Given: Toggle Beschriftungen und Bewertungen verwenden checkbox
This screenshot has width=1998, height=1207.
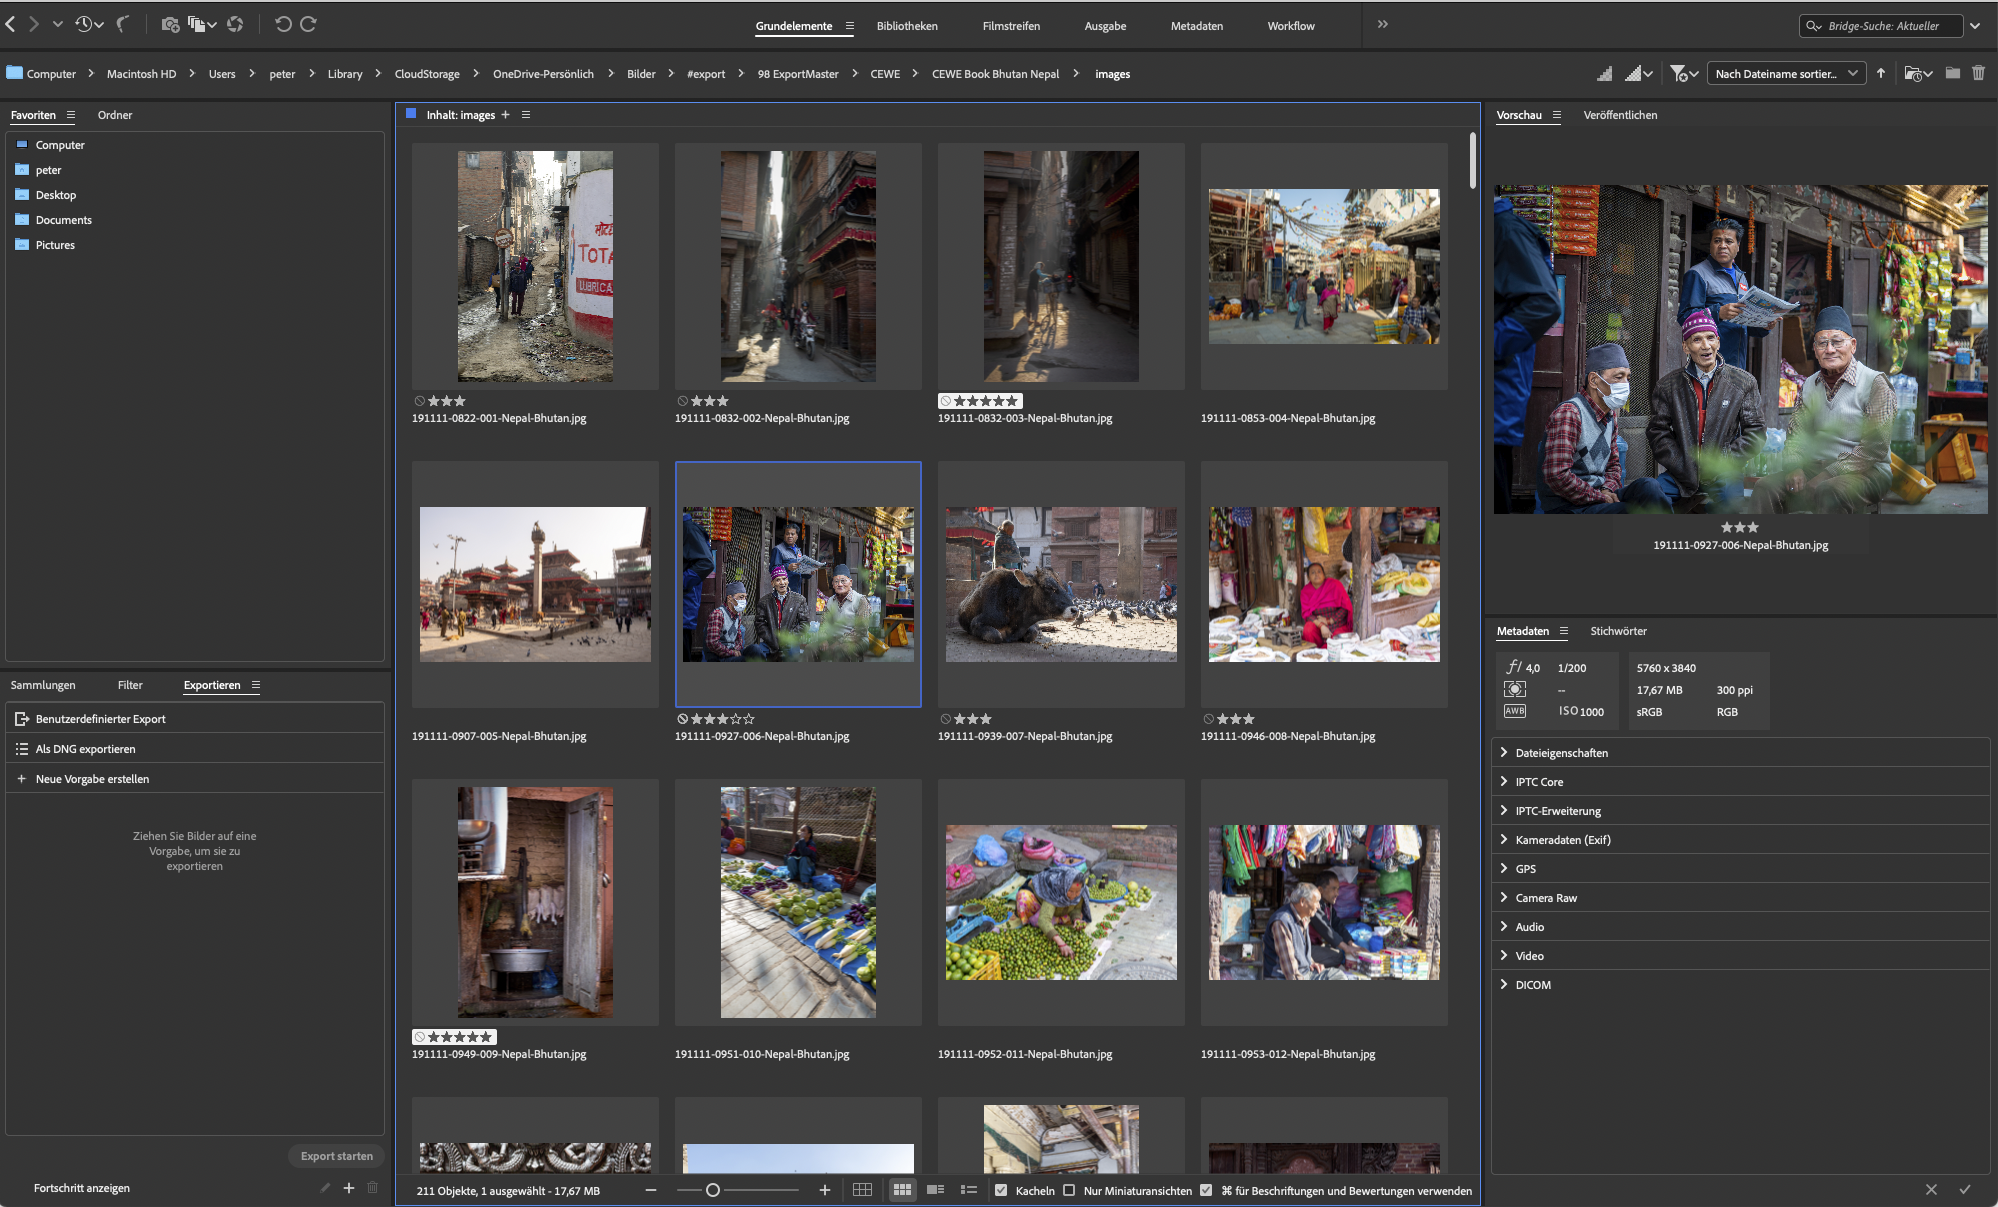Looking at the screenshot, I should (x=1206, y=1190).
